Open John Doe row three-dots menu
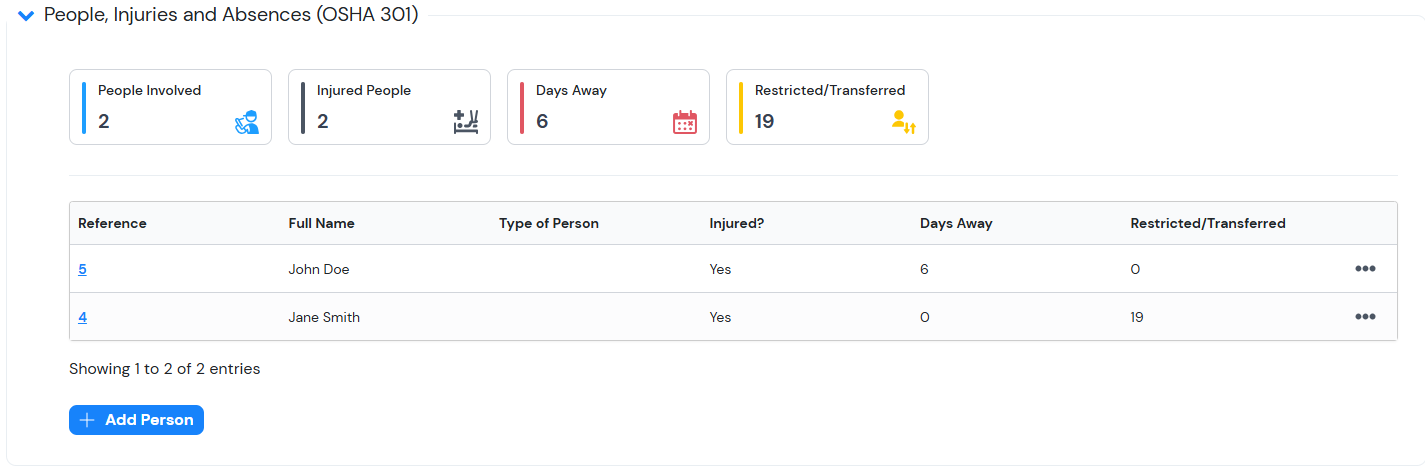Screen dimensions: 1425x468 pos(1365,269)
